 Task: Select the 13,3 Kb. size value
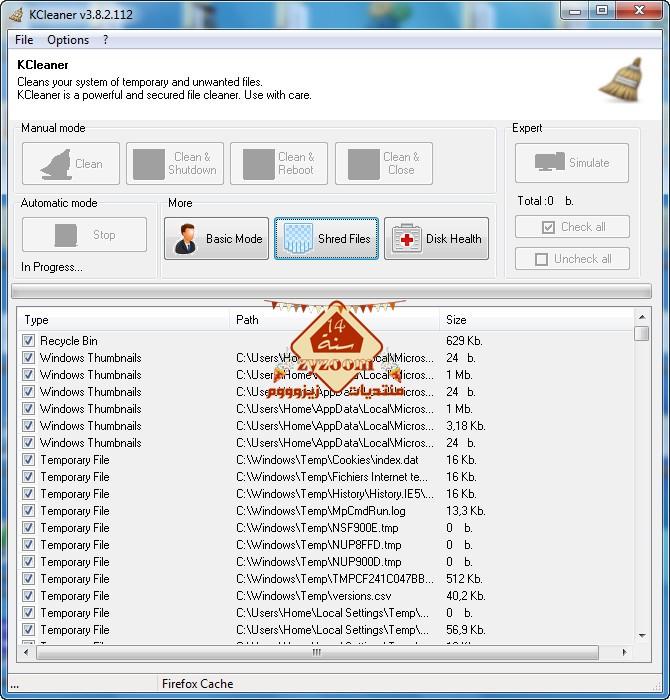pyautogui.click(x=466, y=511)
